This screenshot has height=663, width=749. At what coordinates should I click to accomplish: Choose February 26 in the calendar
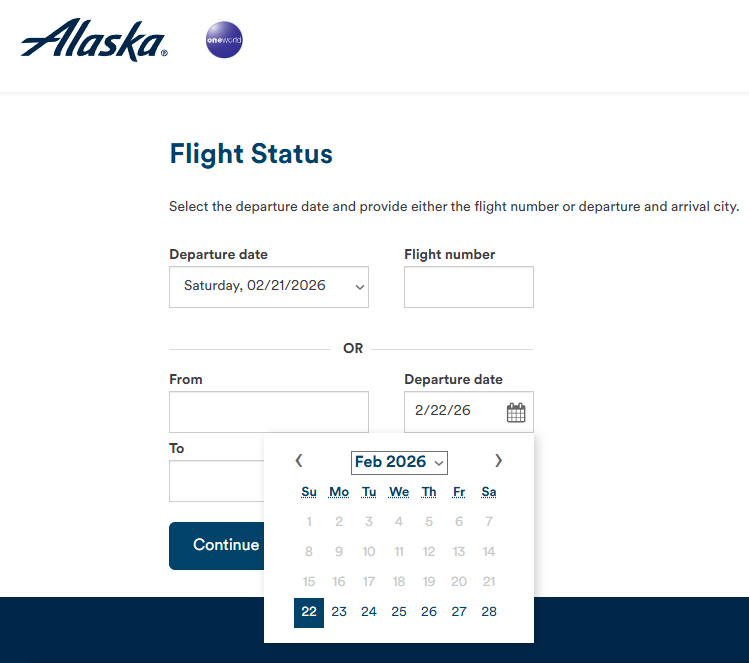429,612
